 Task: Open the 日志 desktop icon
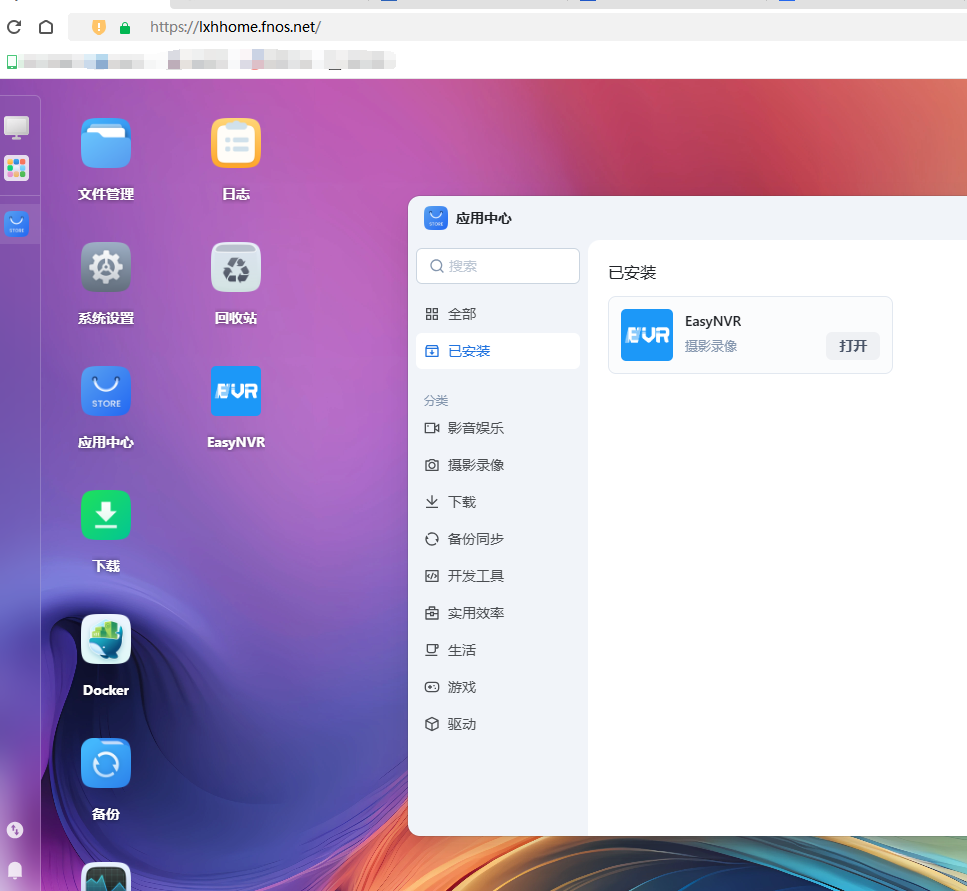tap(236, 143)
